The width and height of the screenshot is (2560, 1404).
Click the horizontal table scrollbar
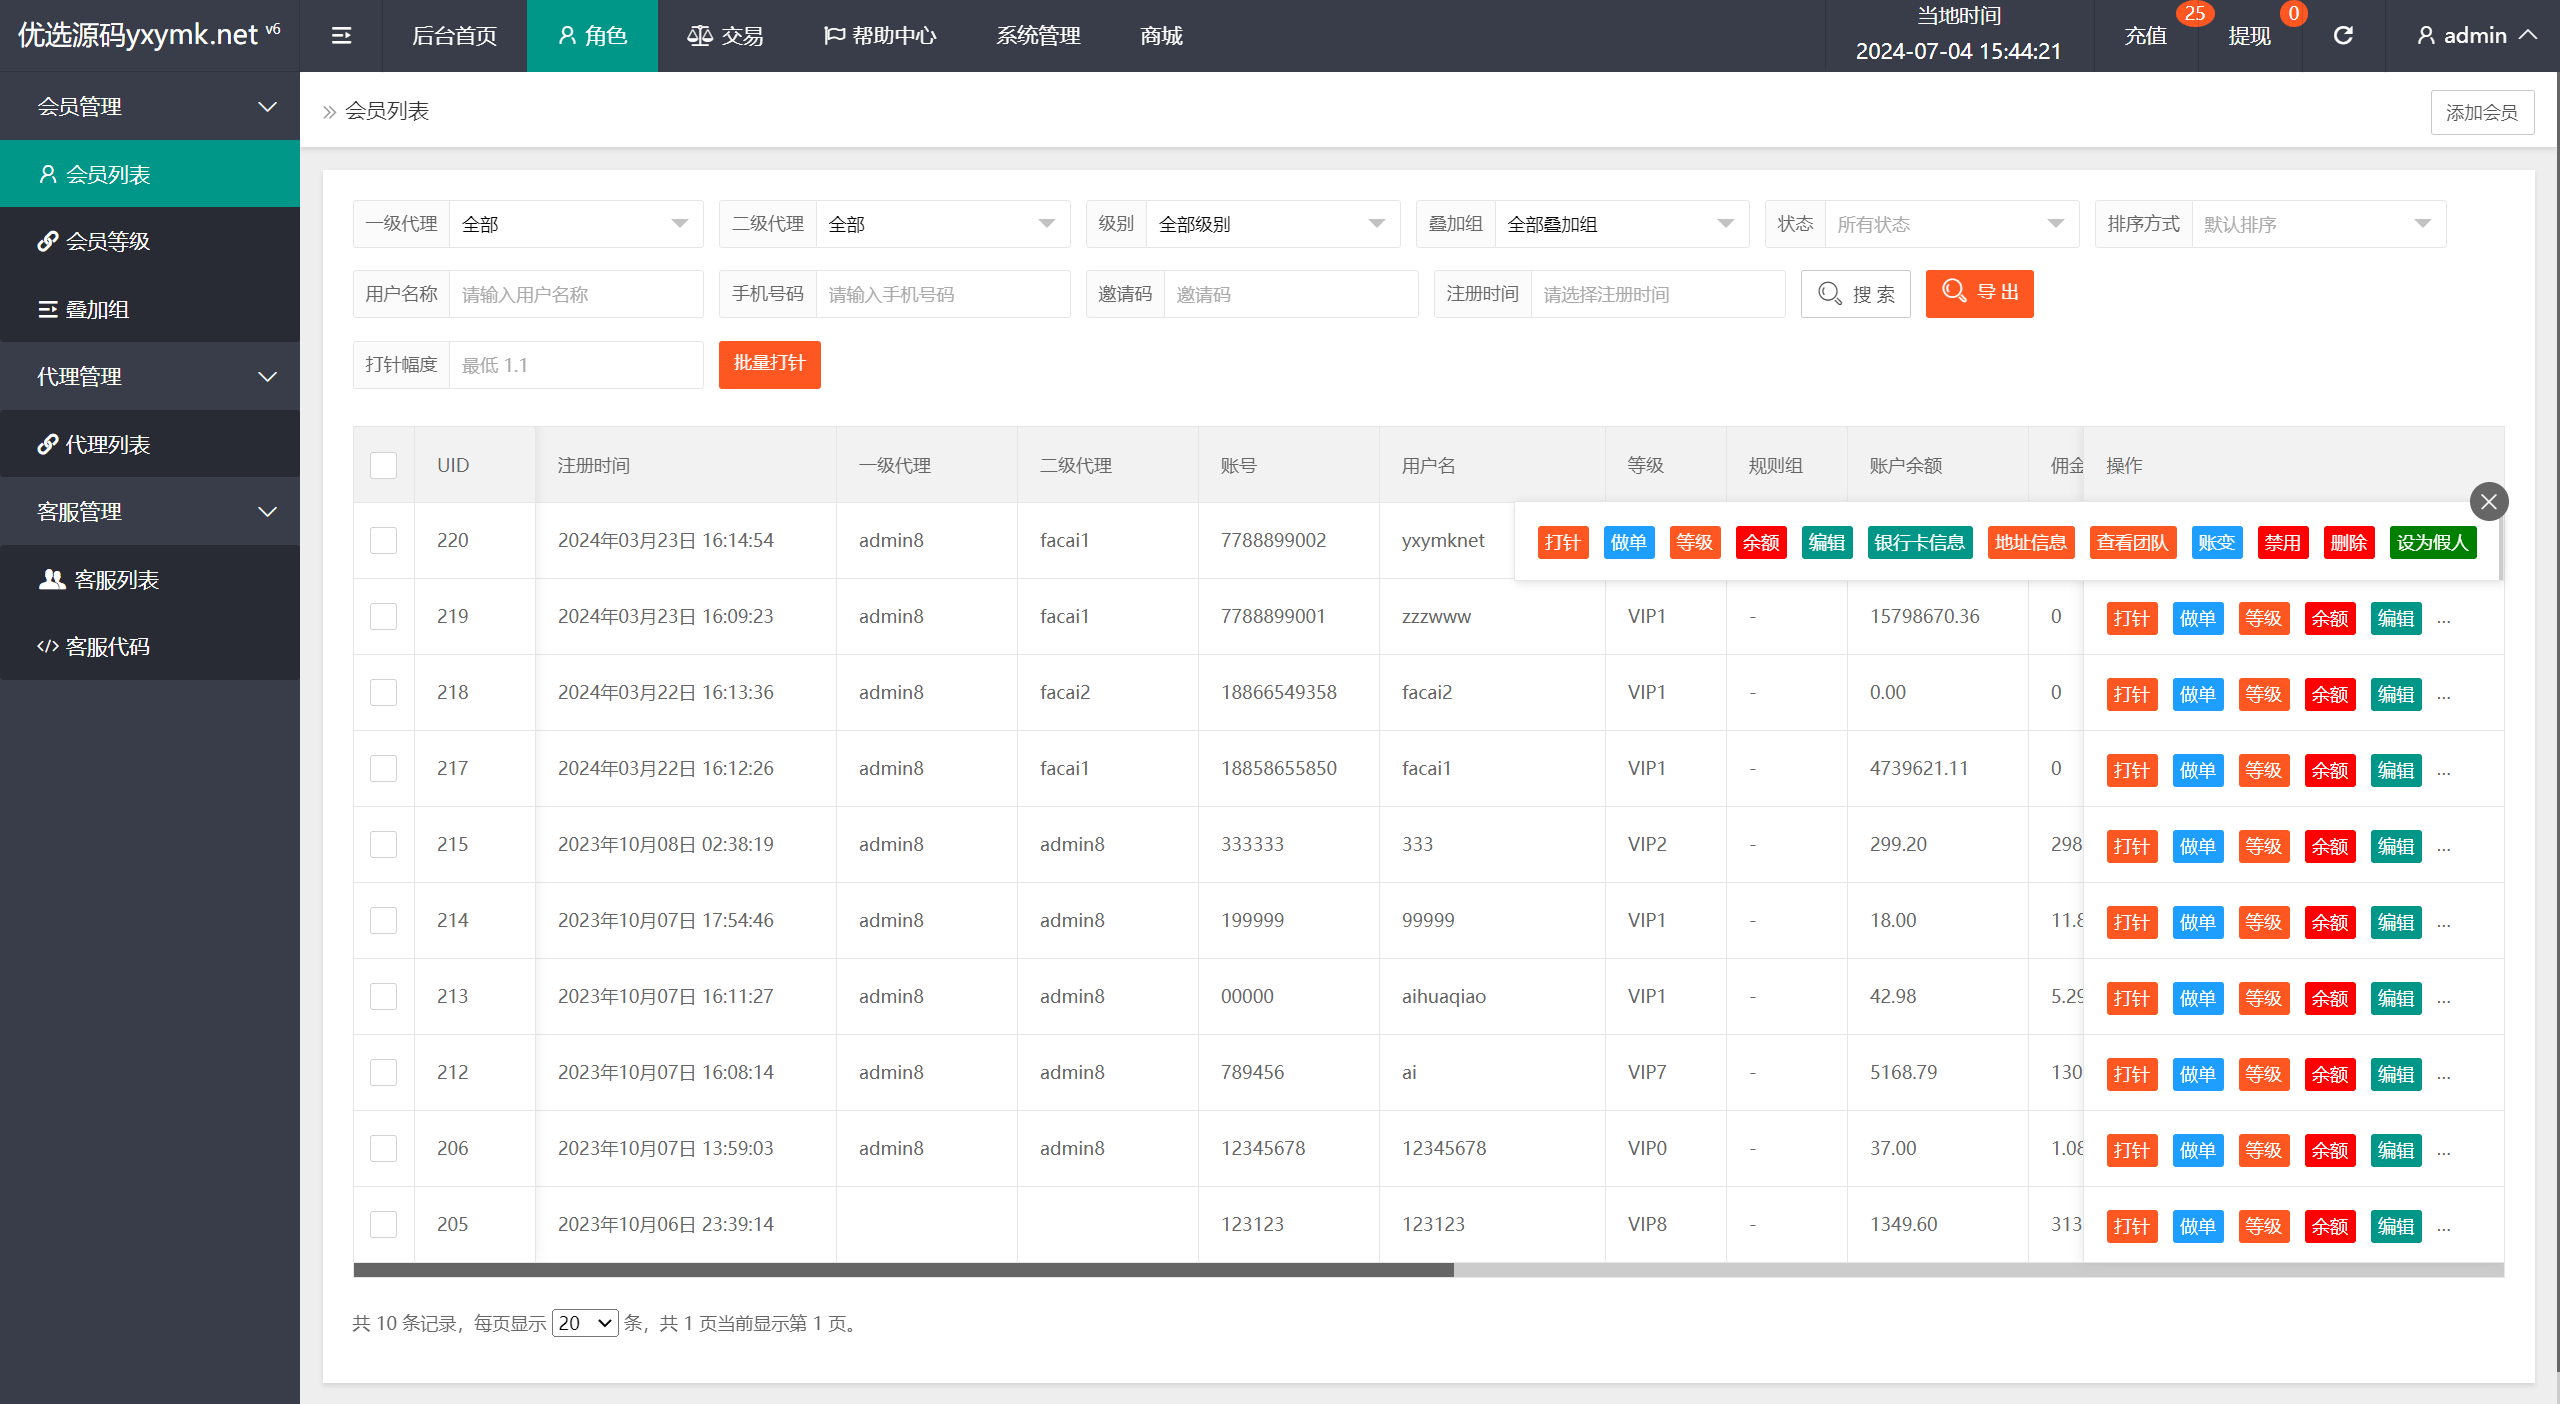(903, 1270)
